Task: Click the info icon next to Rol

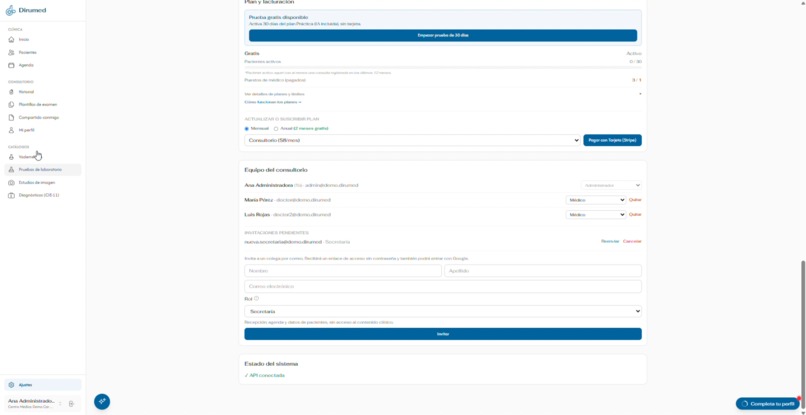Action: [256, 298]
